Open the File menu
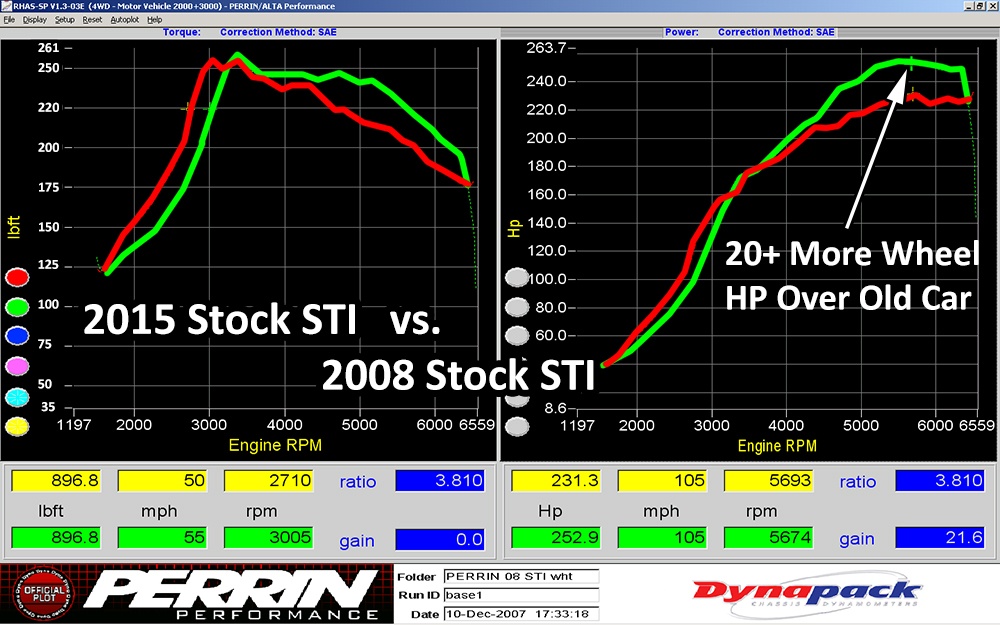 click(9, 20)
